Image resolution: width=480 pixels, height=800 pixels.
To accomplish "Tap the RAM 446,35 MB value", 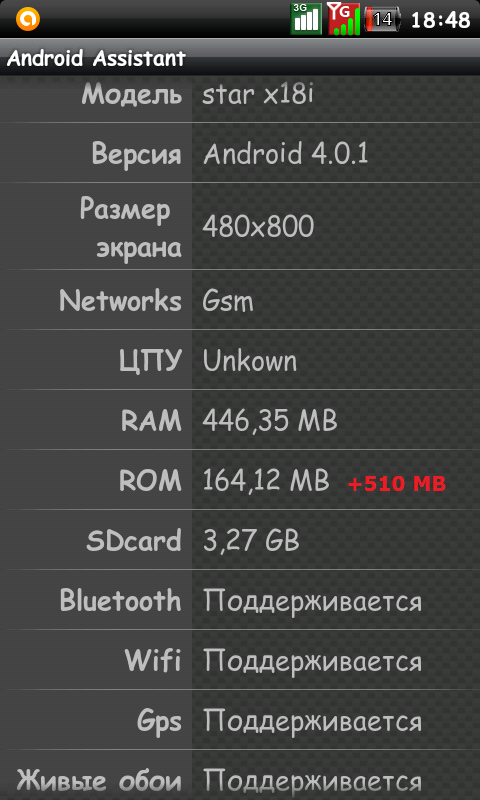I will click(x=270, y=421).
